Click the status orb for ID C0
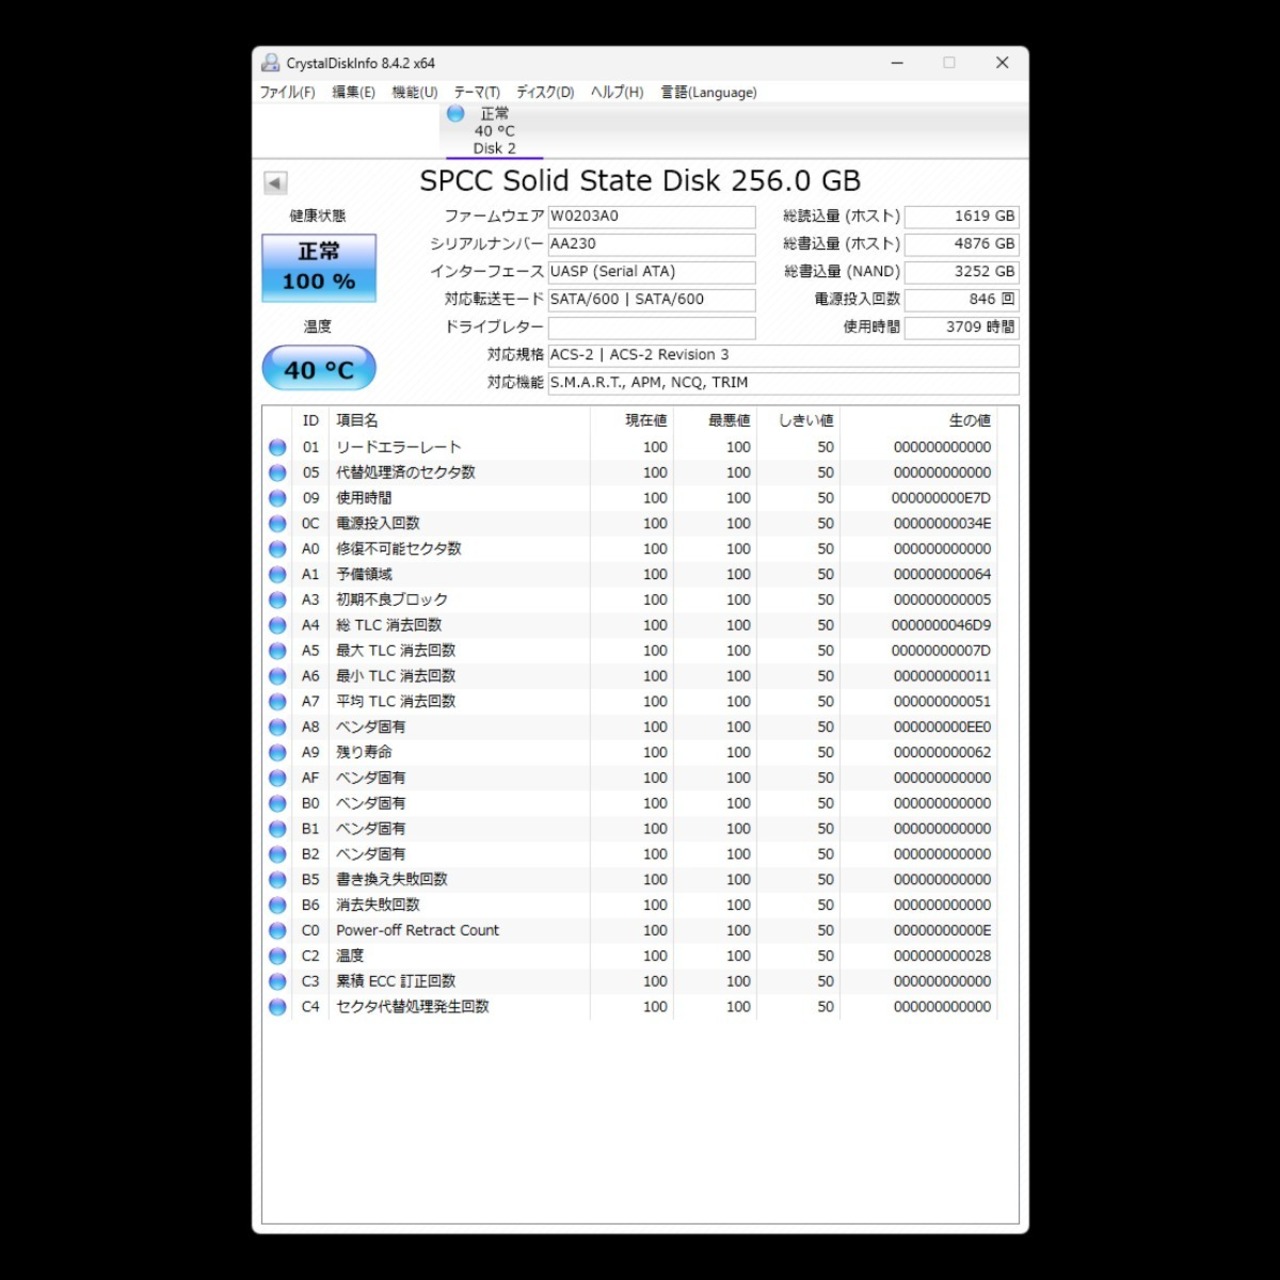Image resolution: width=1280 pixels, height=1280 pixels. (278, 931)
